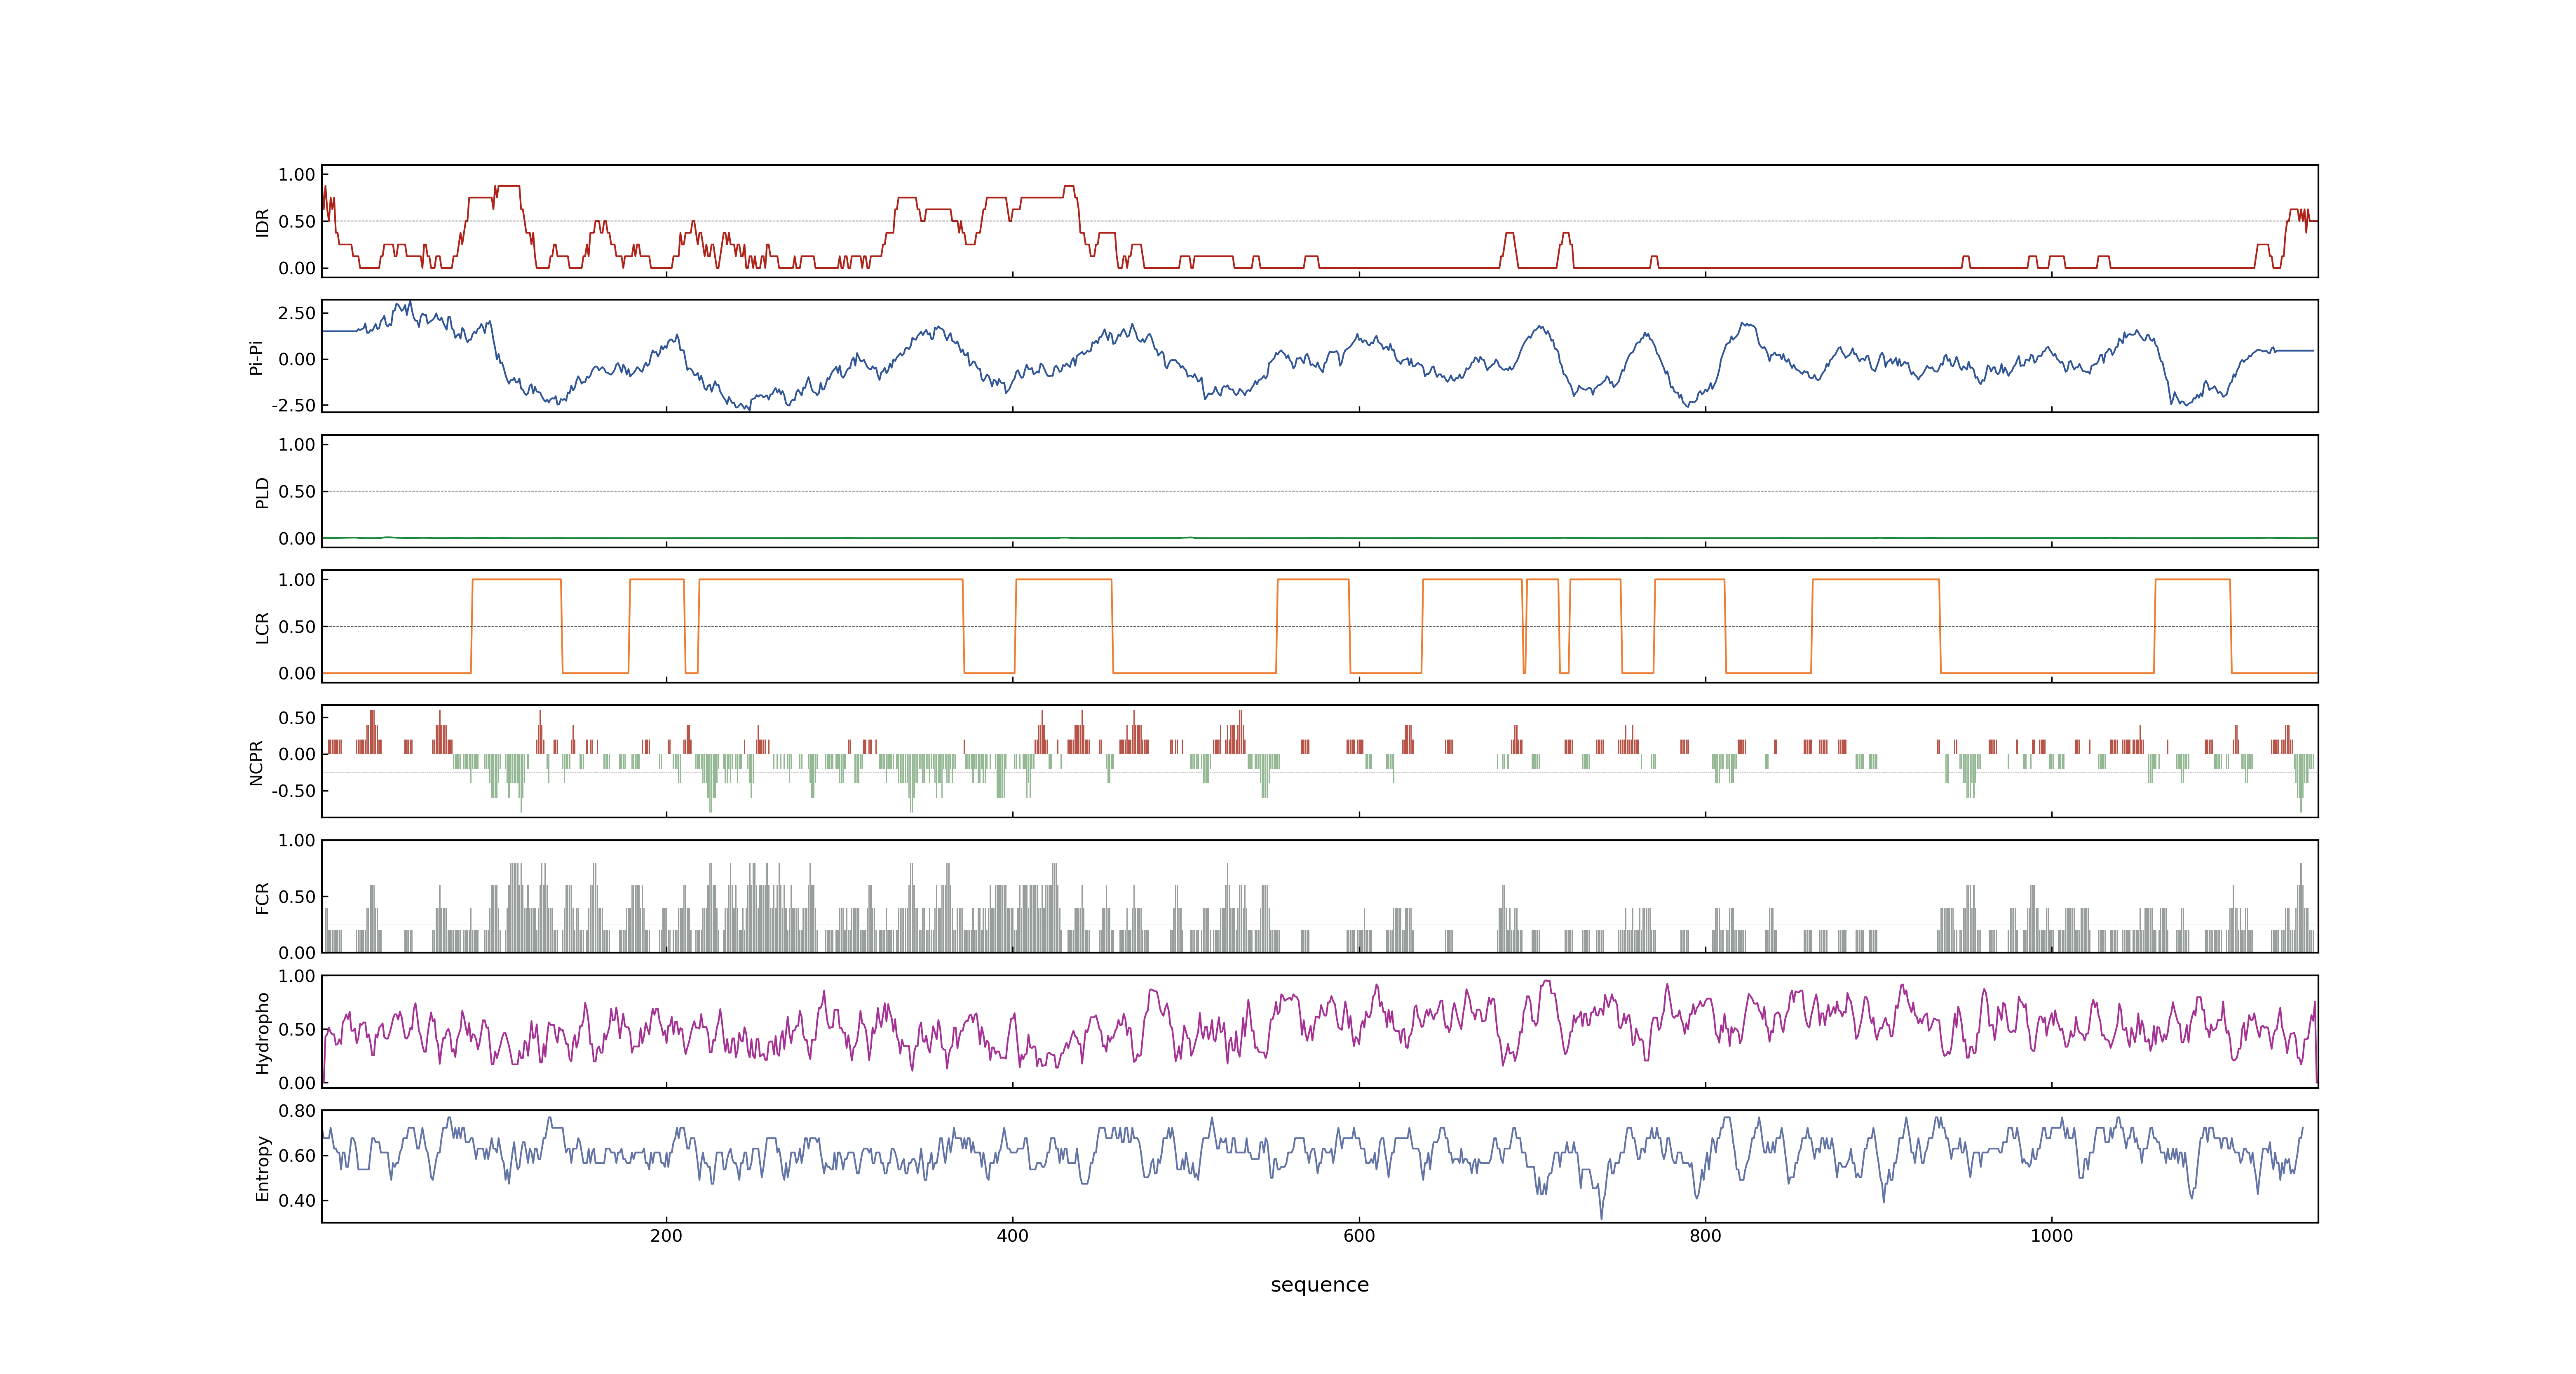This screenshot has width=2576, height=1374.
Task: Click the "-2.50" tick on the Pi-Pi axis
Action: [x=293, y=405]
